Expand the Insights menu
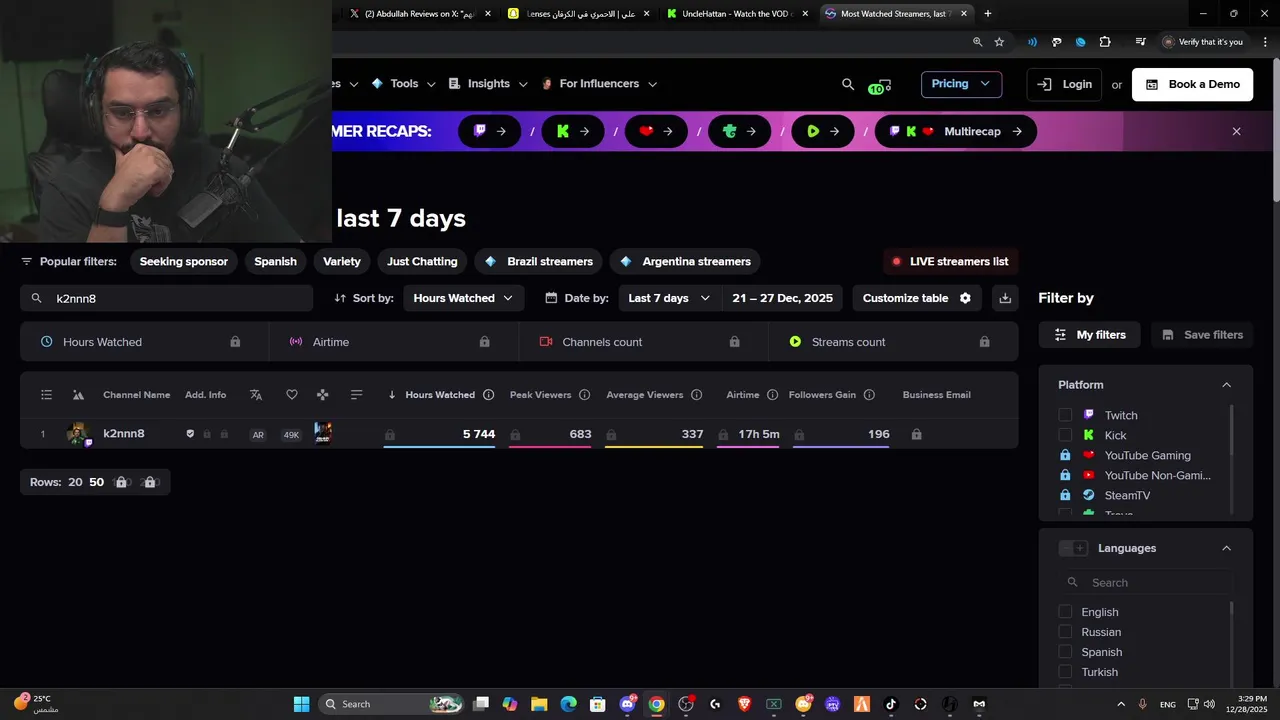The height and width of the screenshot is (720, 1280). pos(488,84)
